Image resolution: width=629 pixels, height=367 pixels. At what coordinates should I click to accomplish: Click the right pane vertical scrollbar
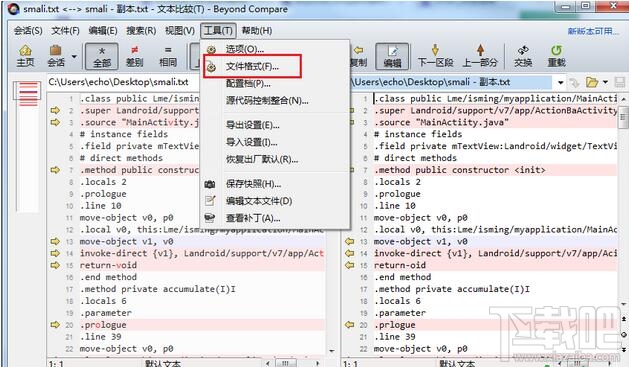(624, 201)
